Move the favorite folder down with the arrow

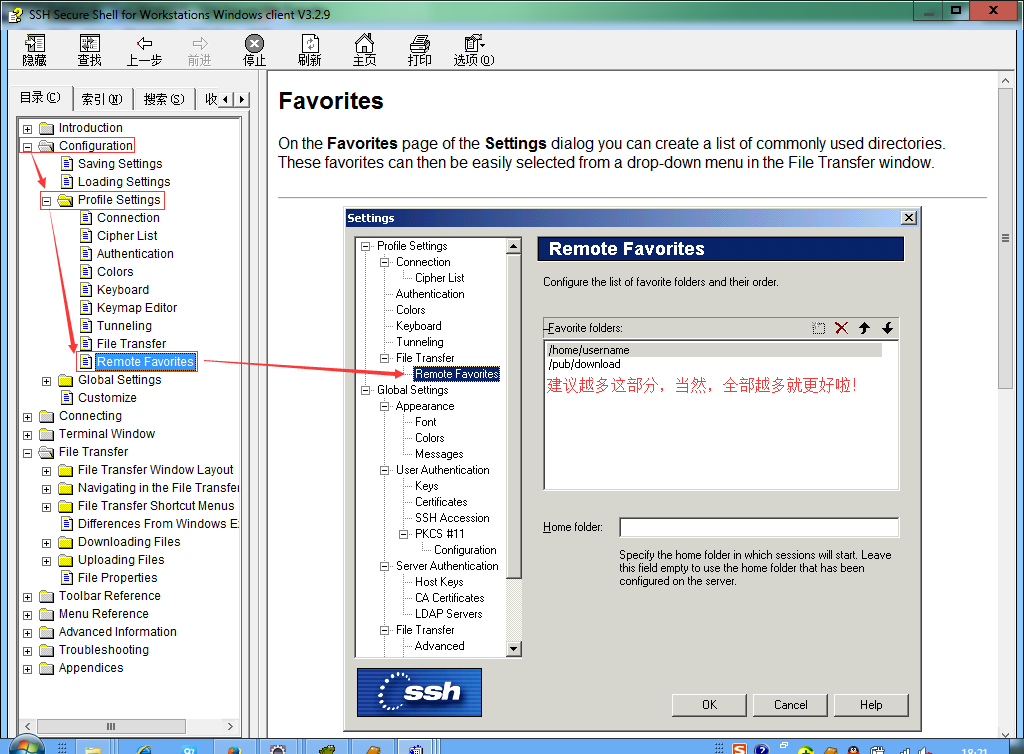[888, 328]
